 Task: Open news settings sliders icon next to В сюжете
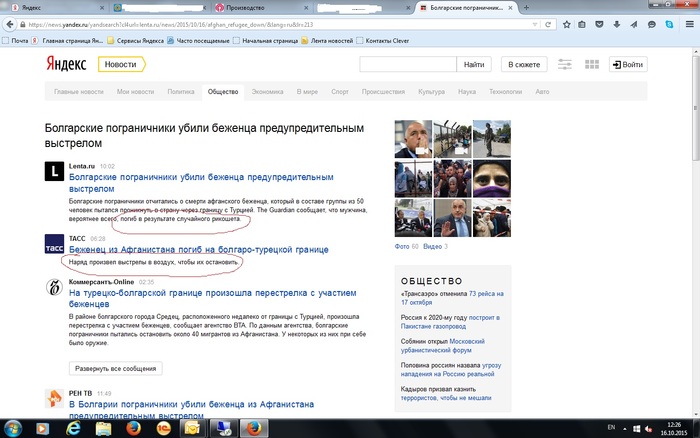coord(565,65)
